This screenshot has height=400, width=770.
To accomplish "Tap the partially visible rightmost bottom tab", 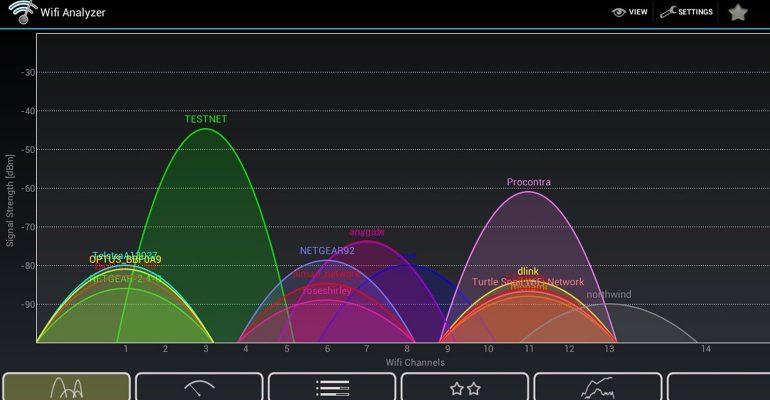I will pyautogui.click(x=718, y=387).
